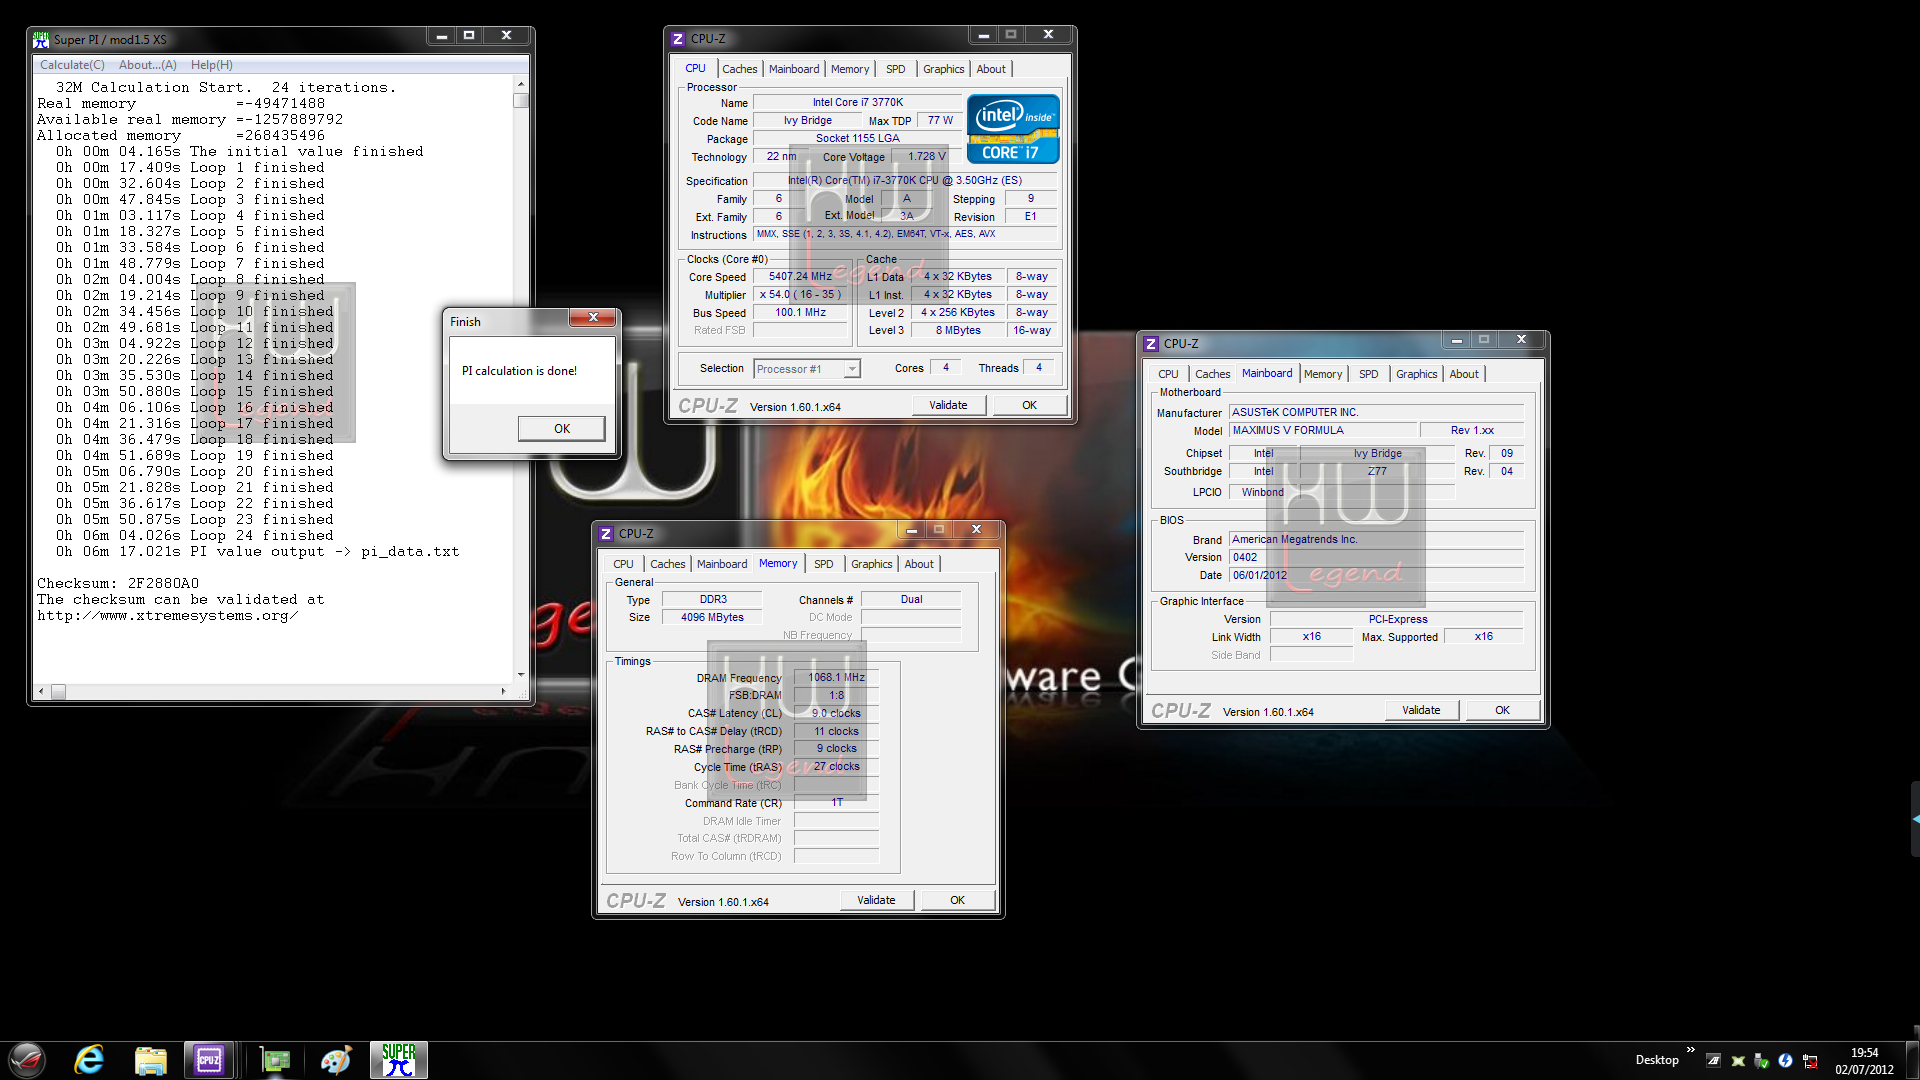Image resolution: width=1920 pixels, height=1080 pixels.
Task: Click OK in the top CPU-Z window
Action: (x=1029, y=405)
